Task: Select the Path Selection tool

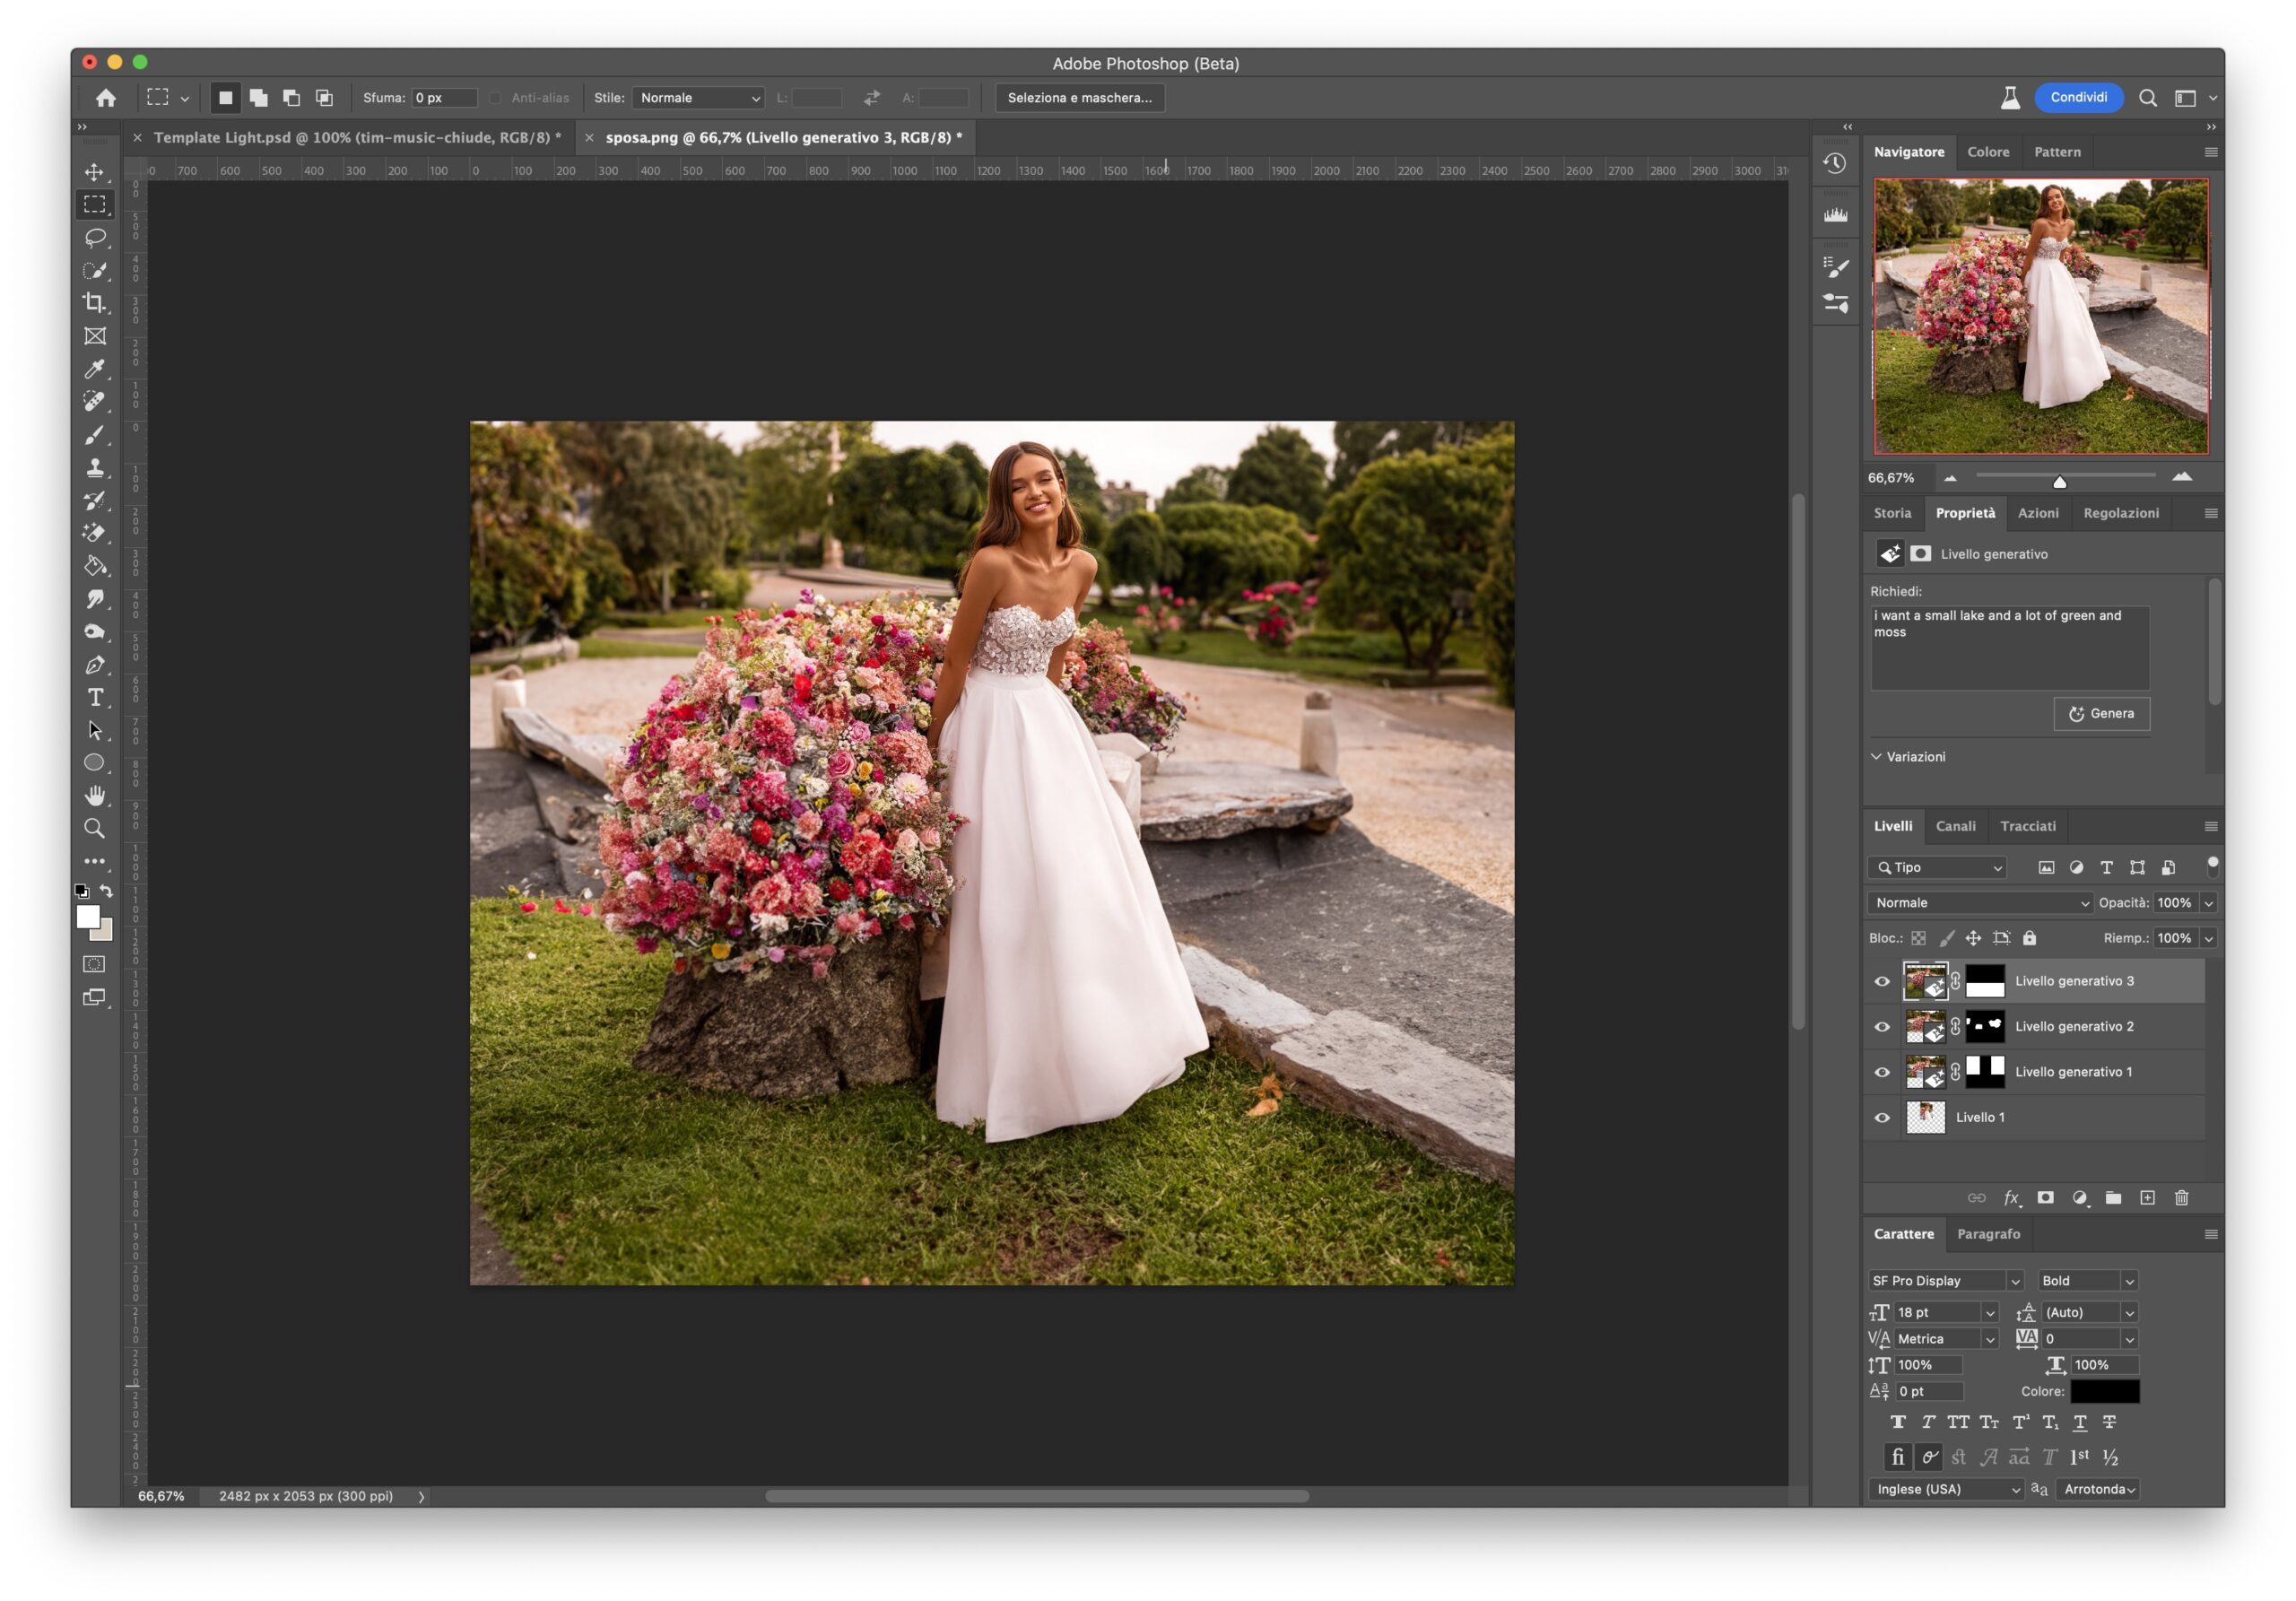Action: coord(95,730)
